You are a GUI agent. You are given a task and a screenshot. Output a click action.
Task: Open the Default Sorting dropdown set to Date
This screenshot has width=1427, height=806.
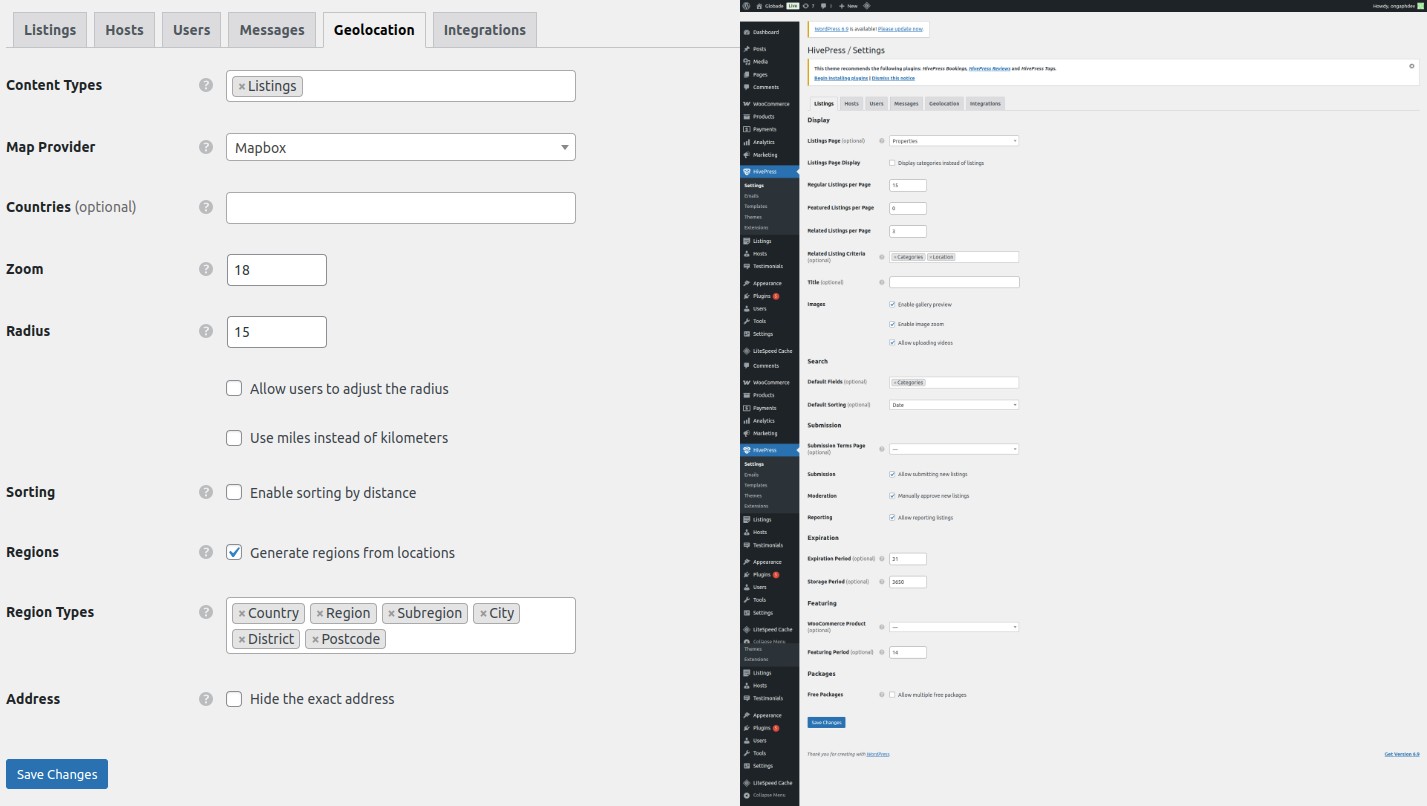[953, 405]
